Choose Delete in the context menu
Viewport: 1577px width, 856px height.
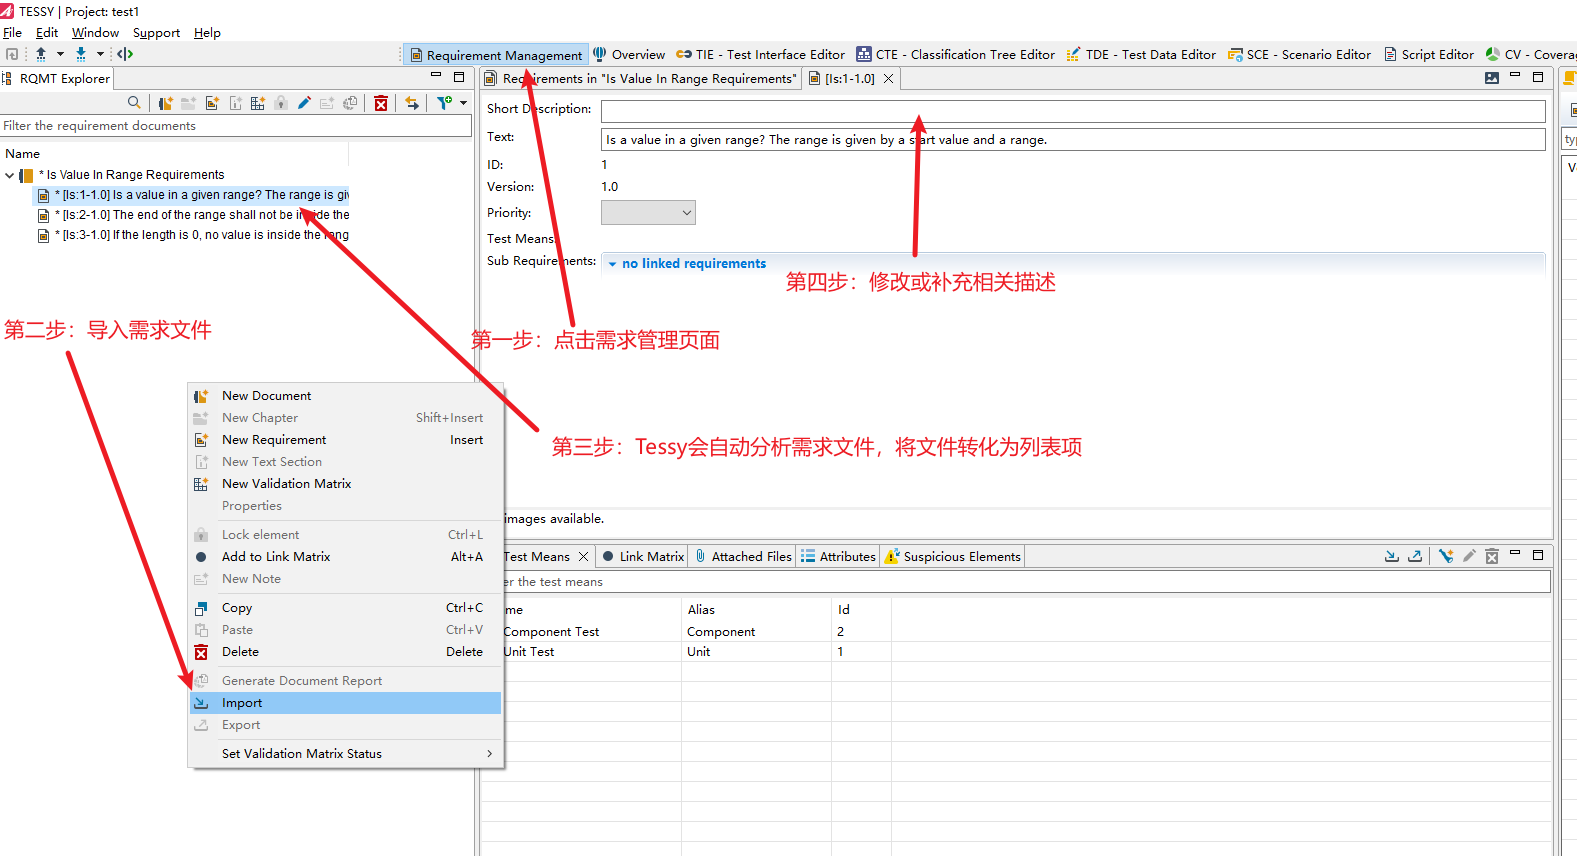pos(345,652)
